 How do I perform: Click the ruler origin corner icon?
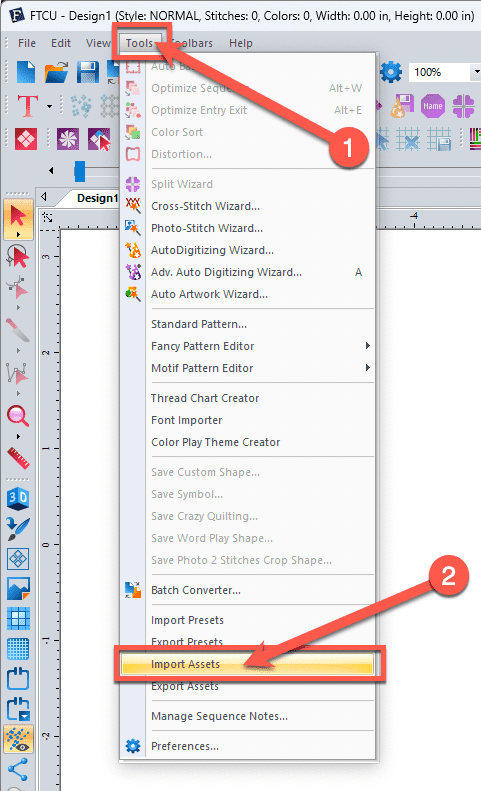tap(47, 217)
